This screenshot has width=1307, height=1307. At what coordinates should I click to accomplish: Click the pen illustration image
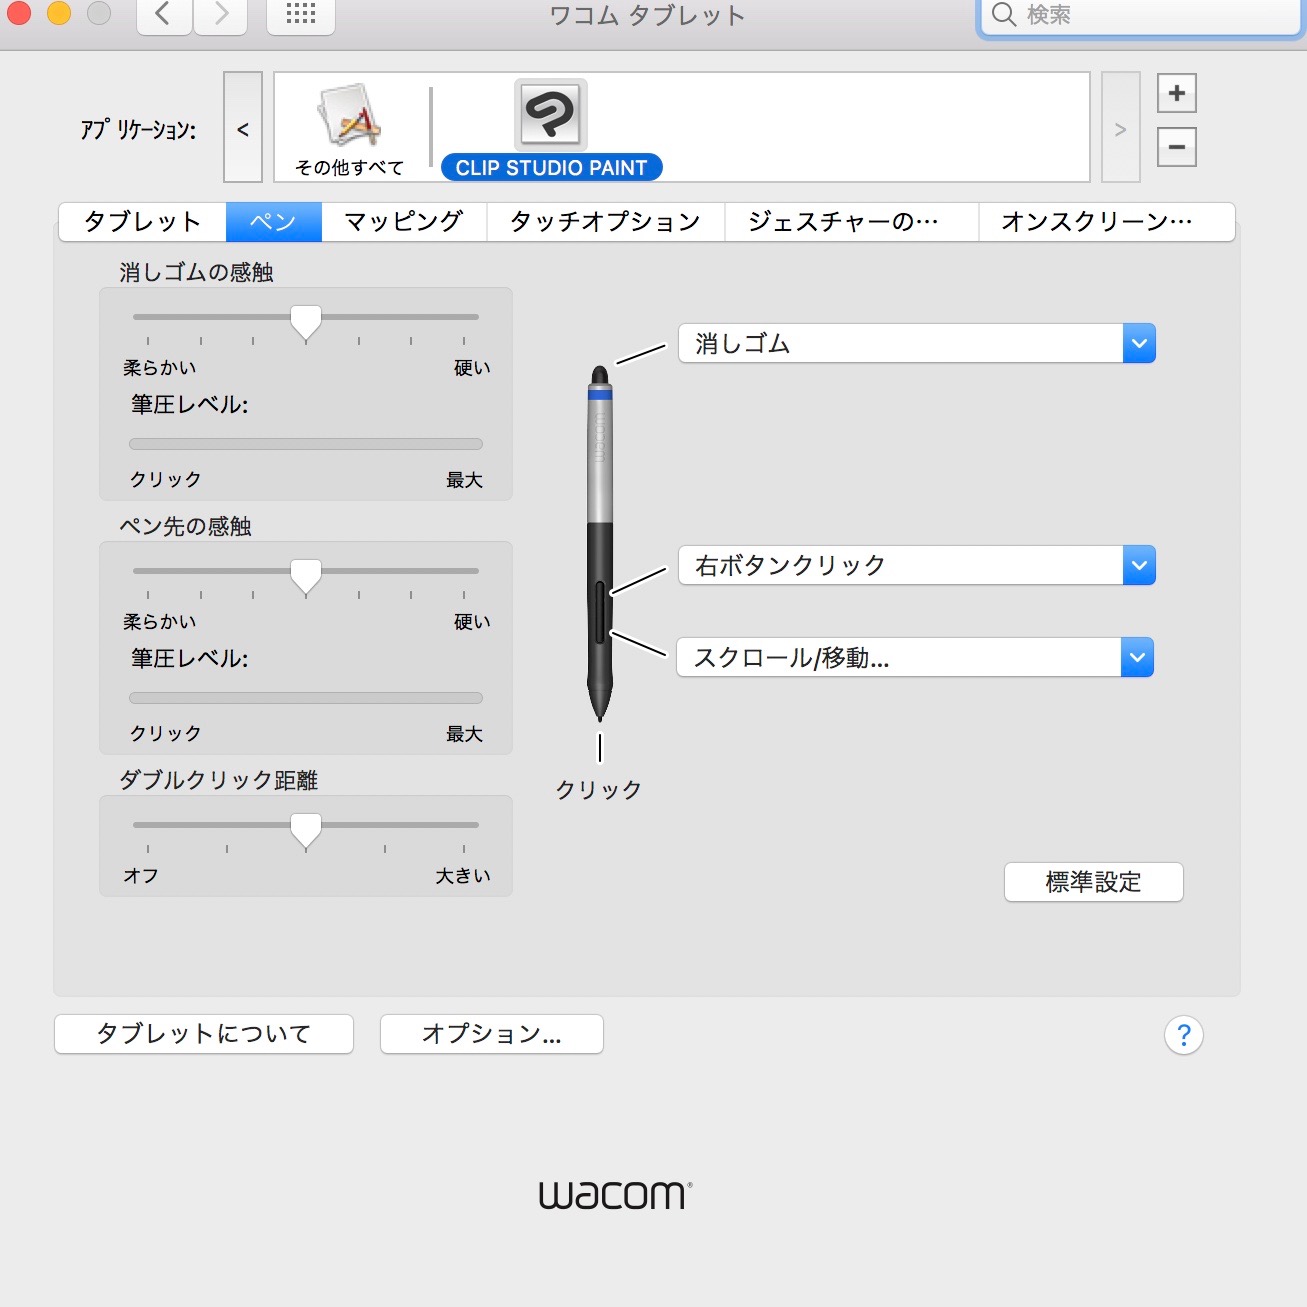click(x=600, y=543)
